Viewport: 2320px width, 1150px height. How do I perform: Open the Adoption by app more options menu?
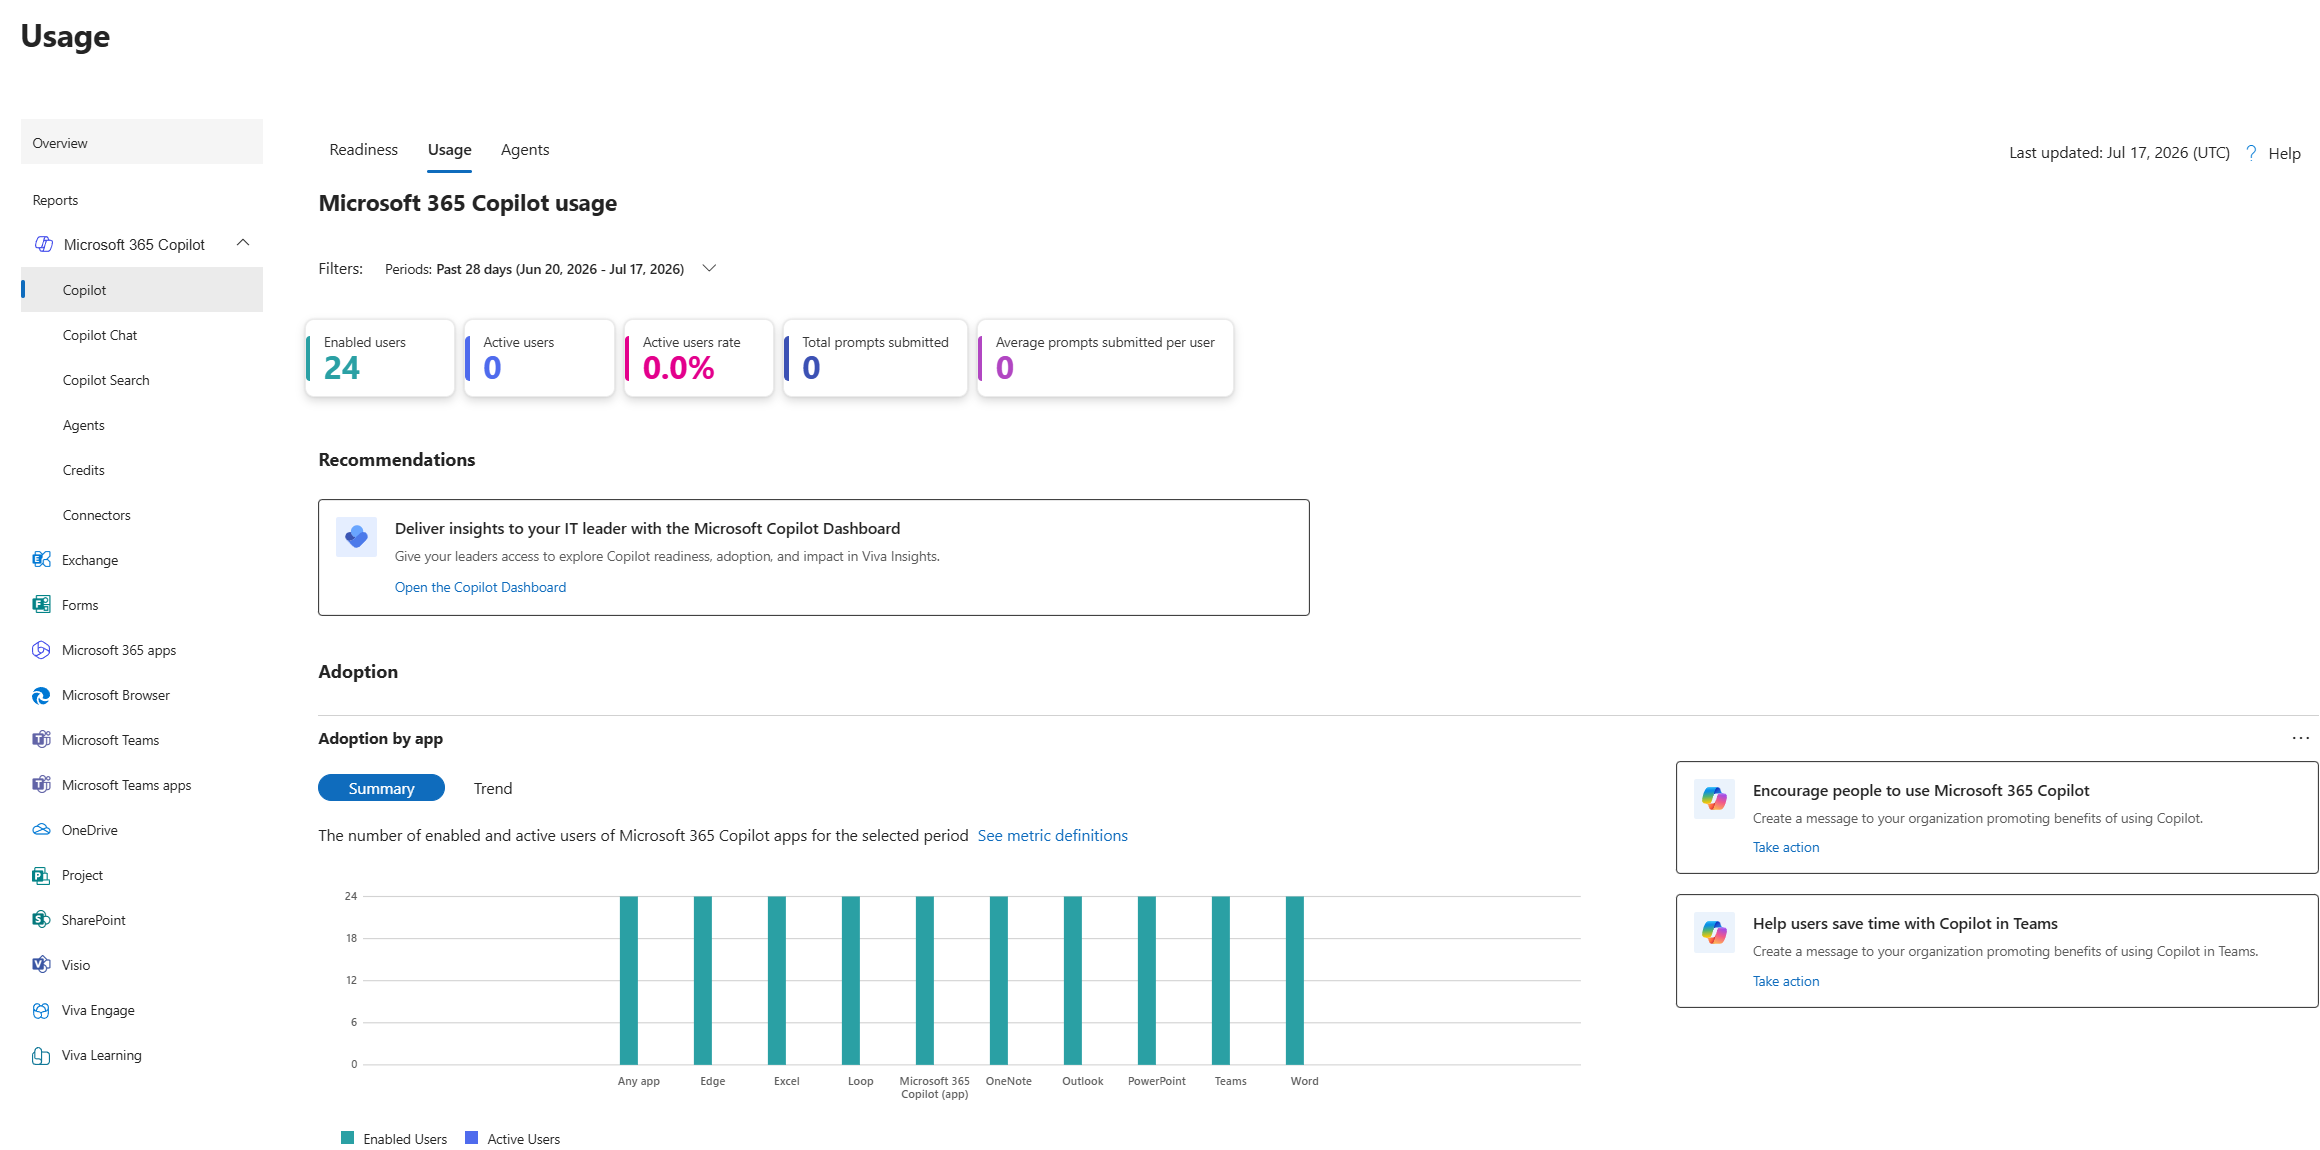2300,738
